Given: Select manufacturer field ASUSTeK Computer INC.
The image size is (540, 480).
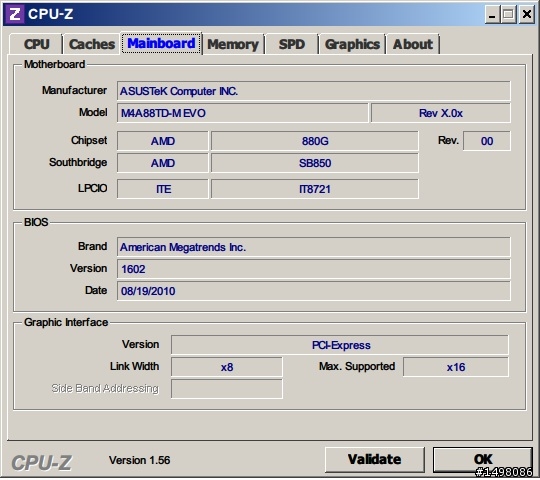Looking at the screenshot, I should coord(313,91).
